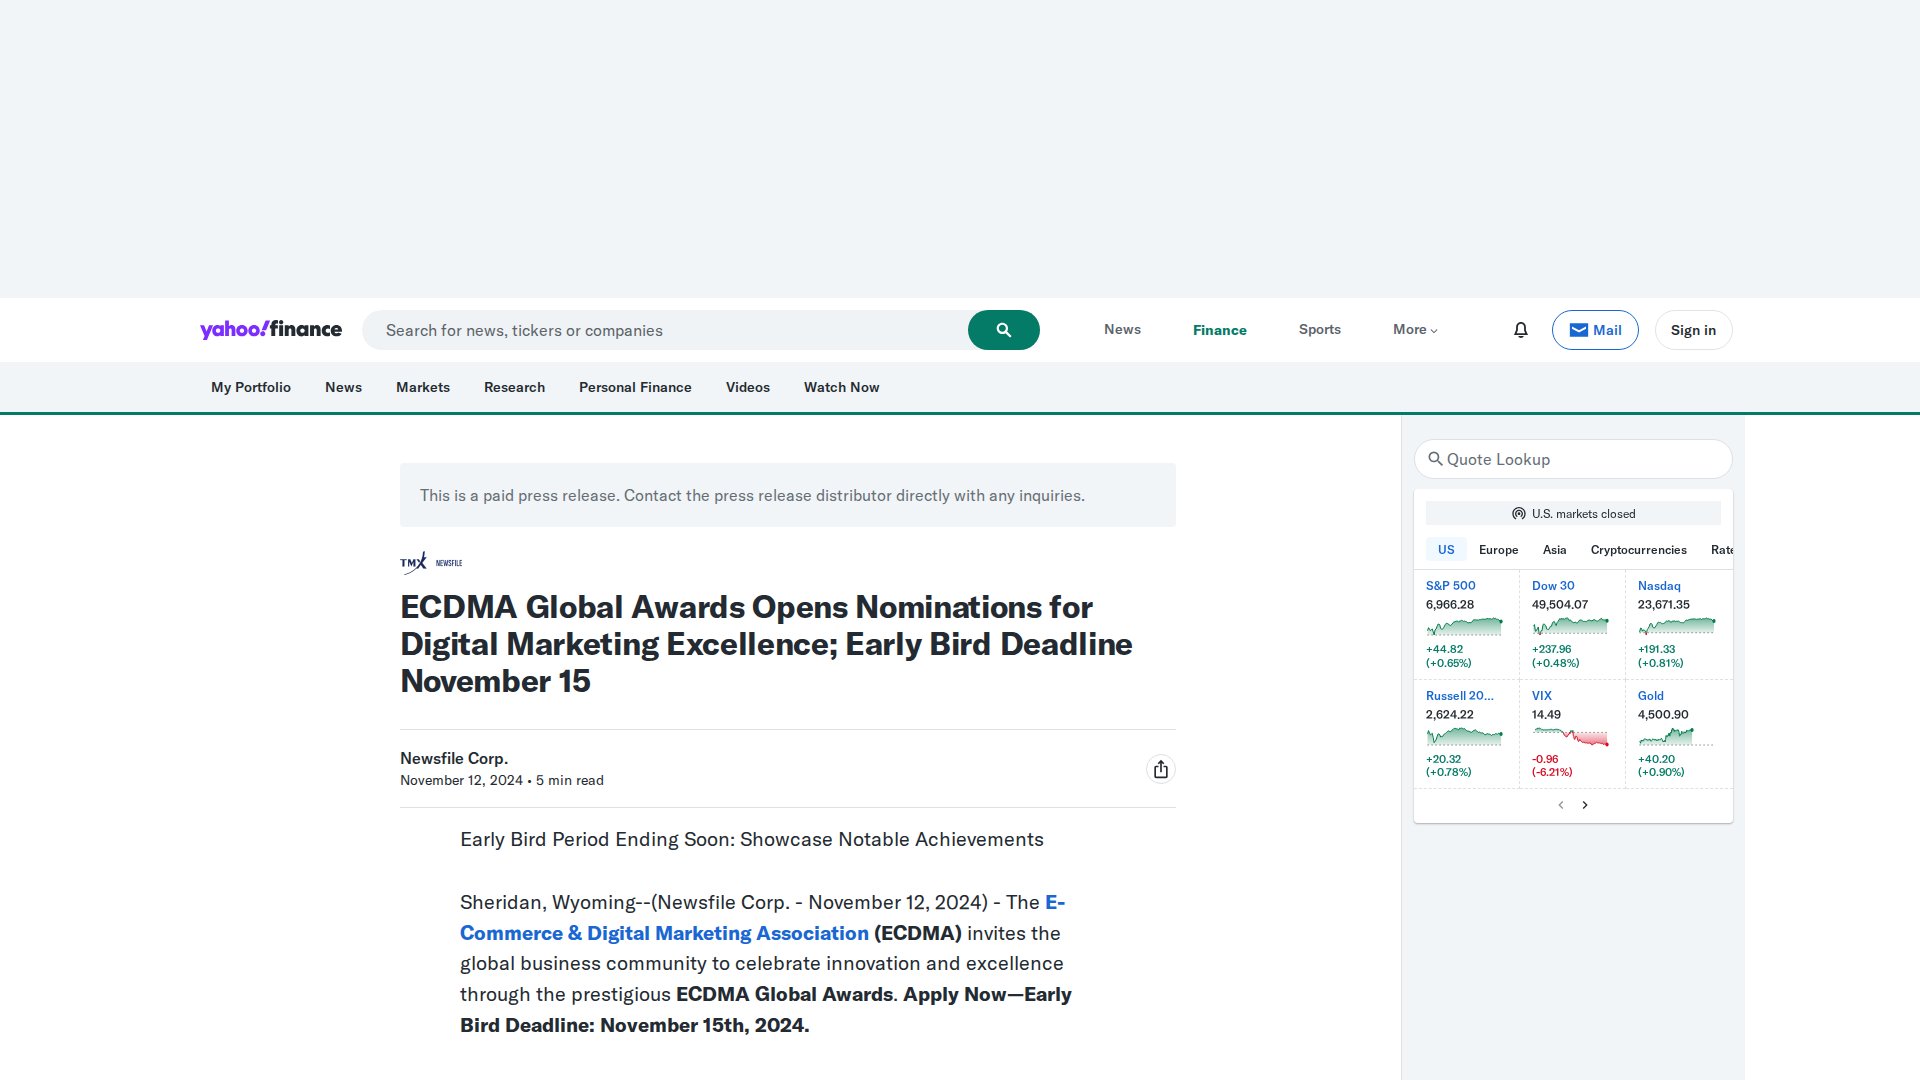
Task: Click the next market carousel arrow
Action: coord(1585,804)
